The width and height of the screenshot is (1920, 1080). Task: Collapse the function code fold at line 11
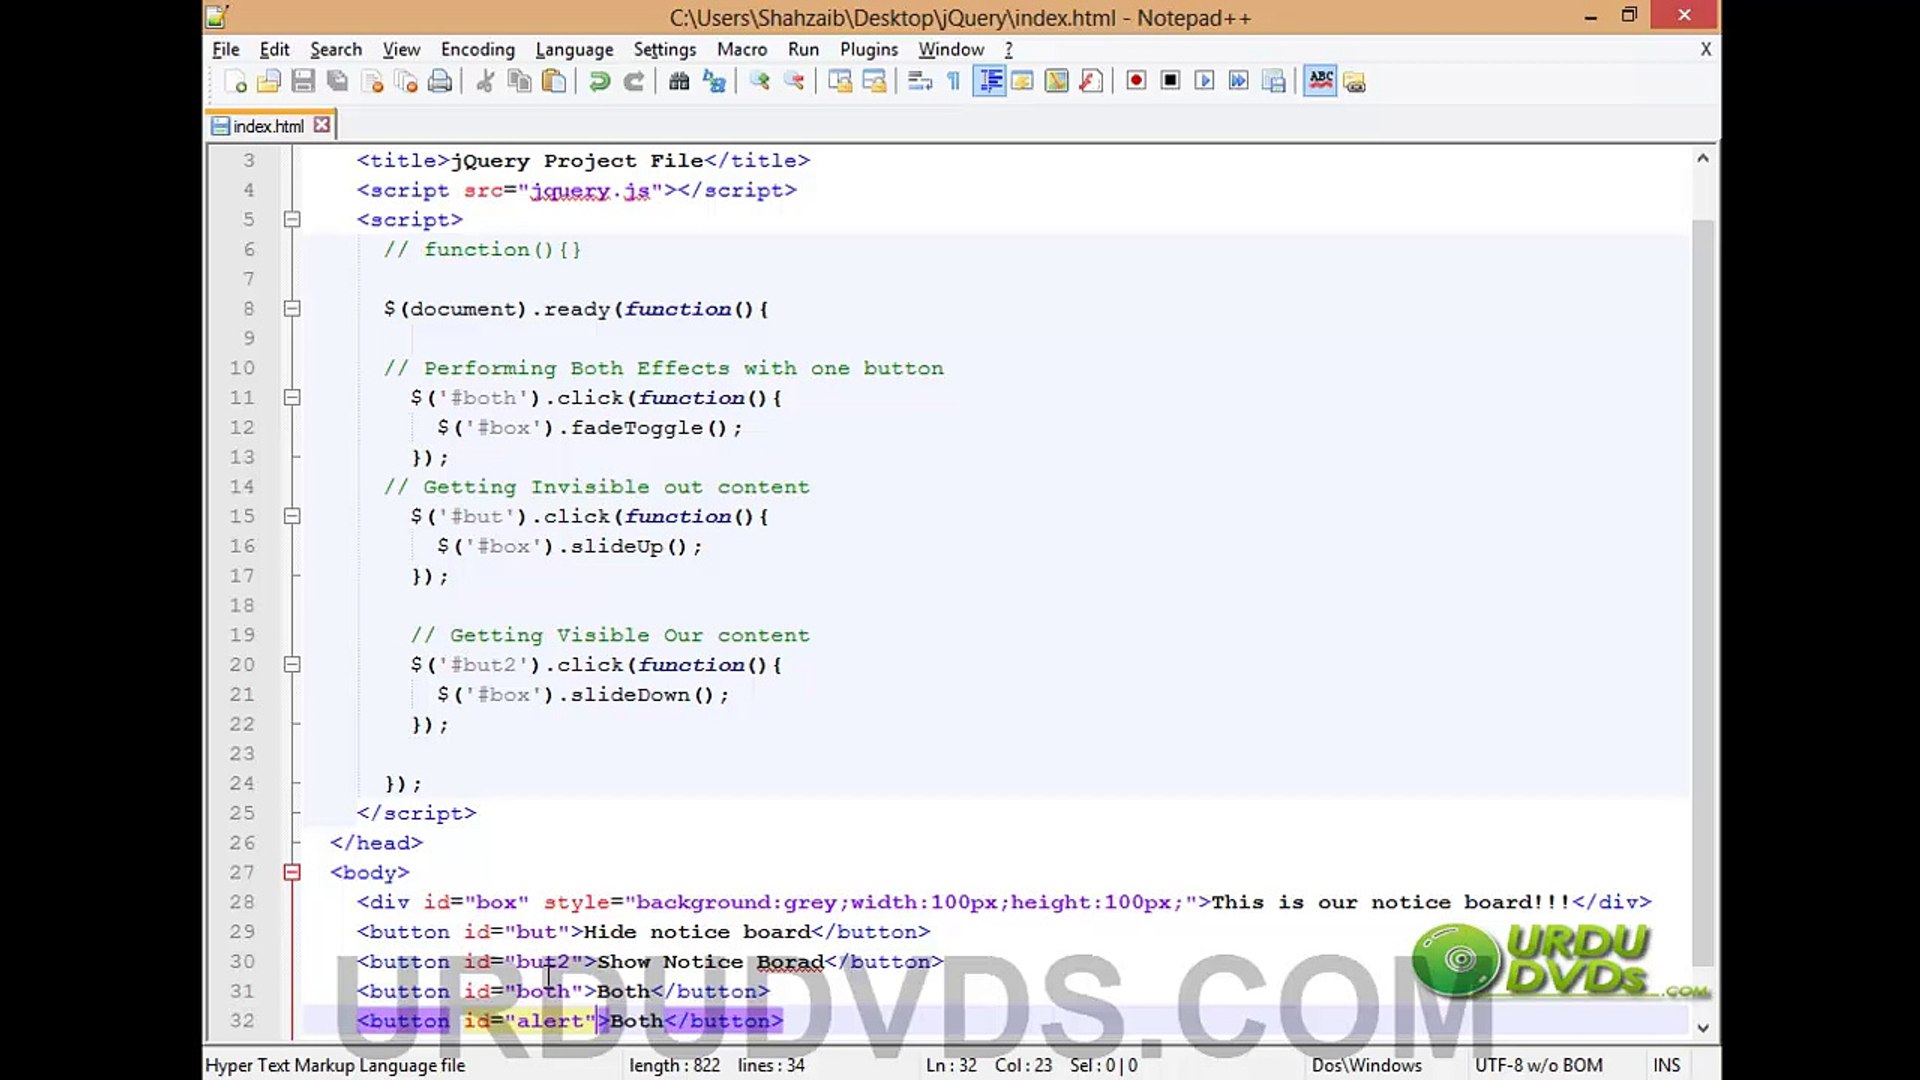[292, 397]
